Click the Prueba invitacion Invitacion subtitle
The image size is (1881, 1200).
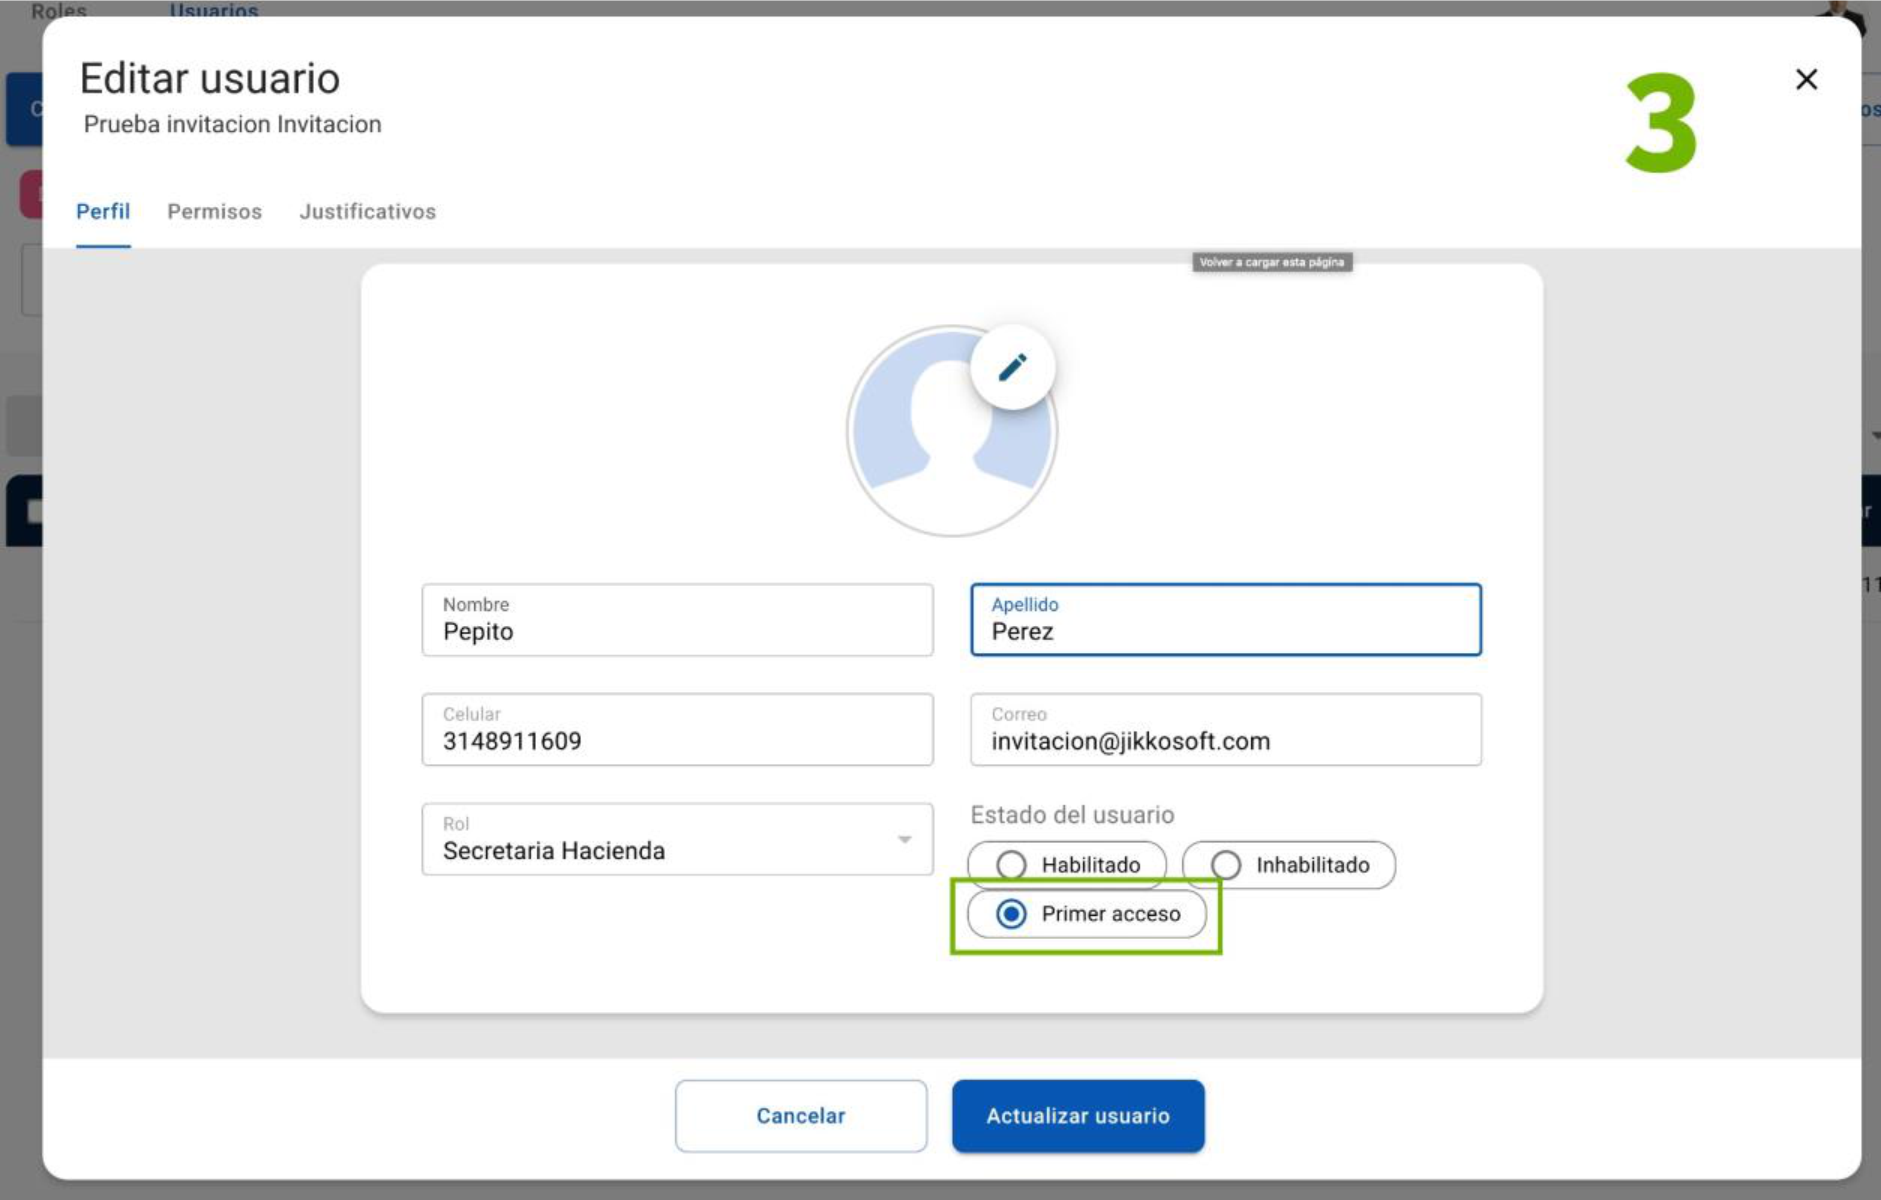tap(232, 124)
